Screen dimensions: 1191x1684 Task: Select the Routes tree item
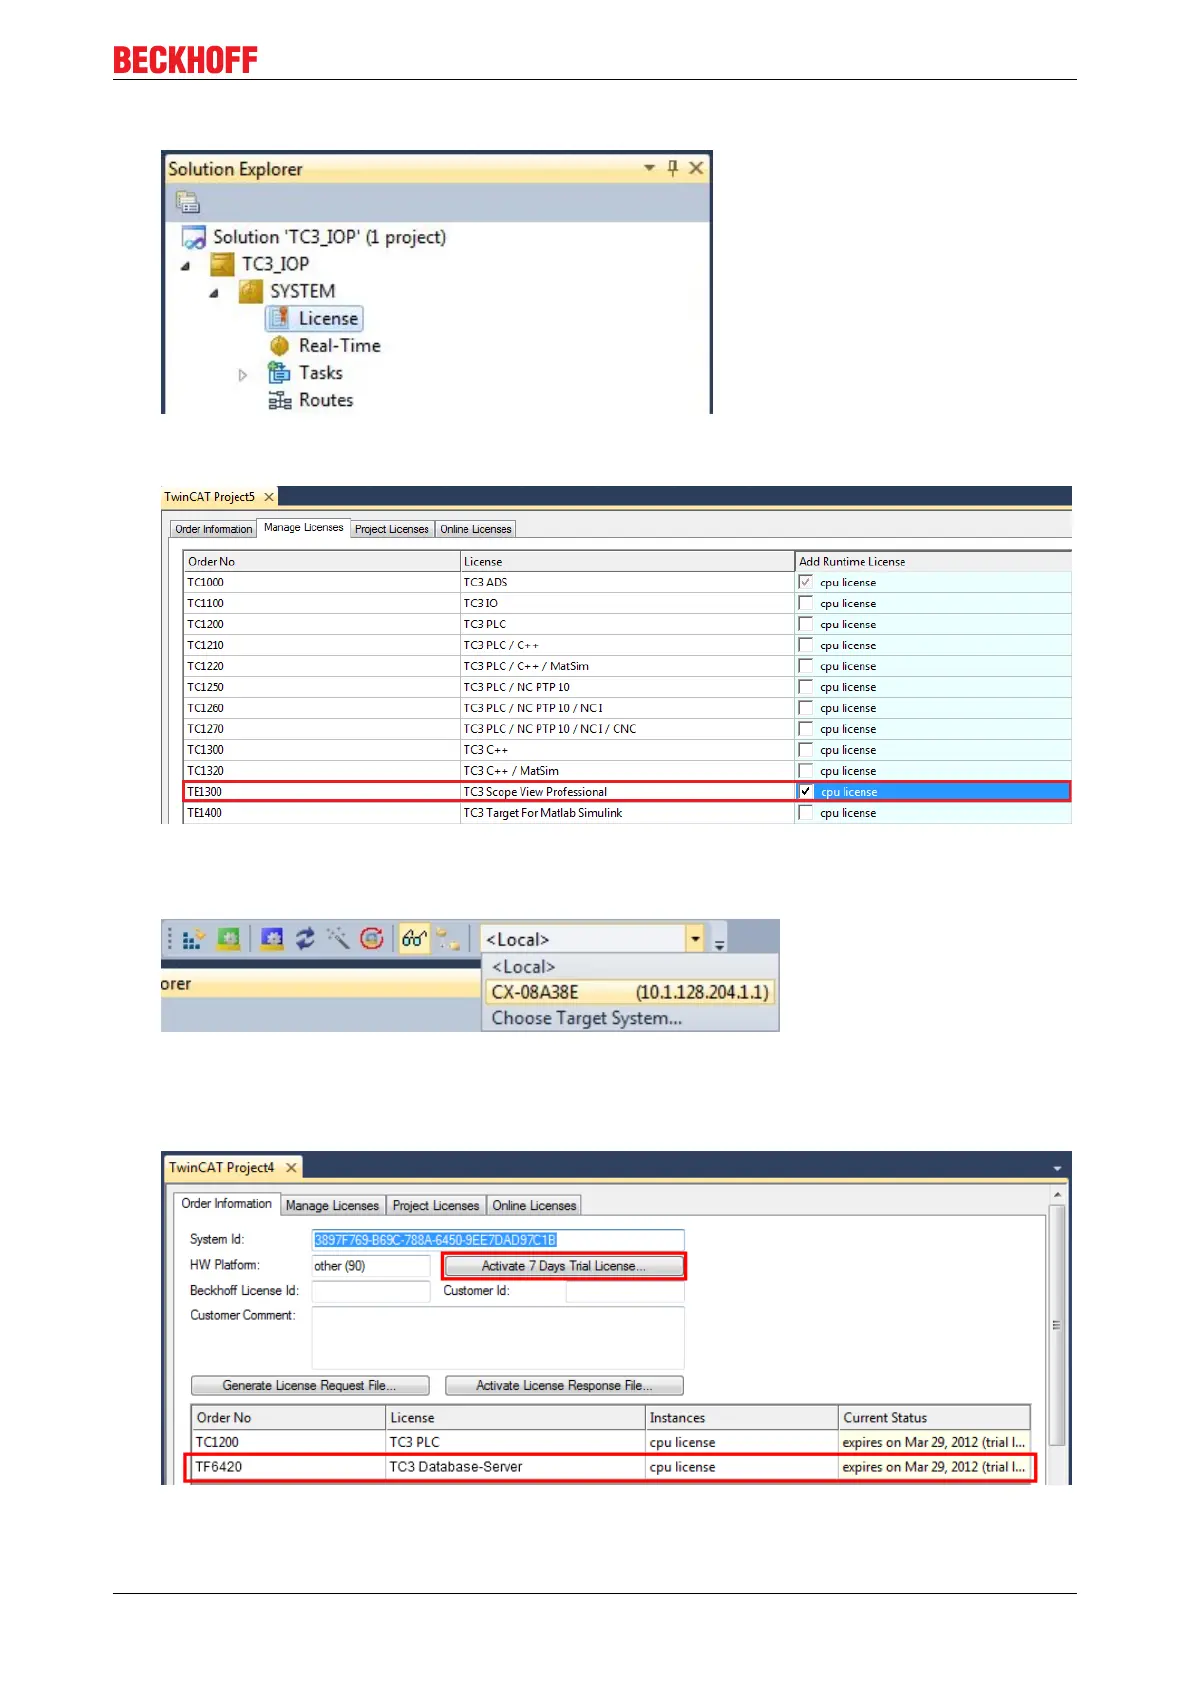pos(326,400)
